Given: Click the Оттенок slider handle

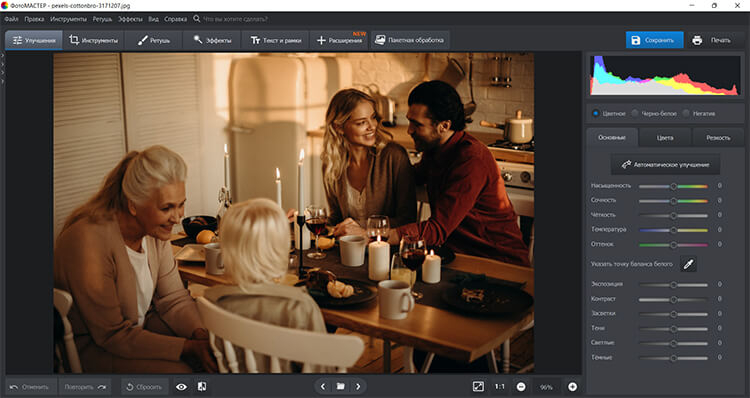Looking at the screenshot, I should pos(673,245).
